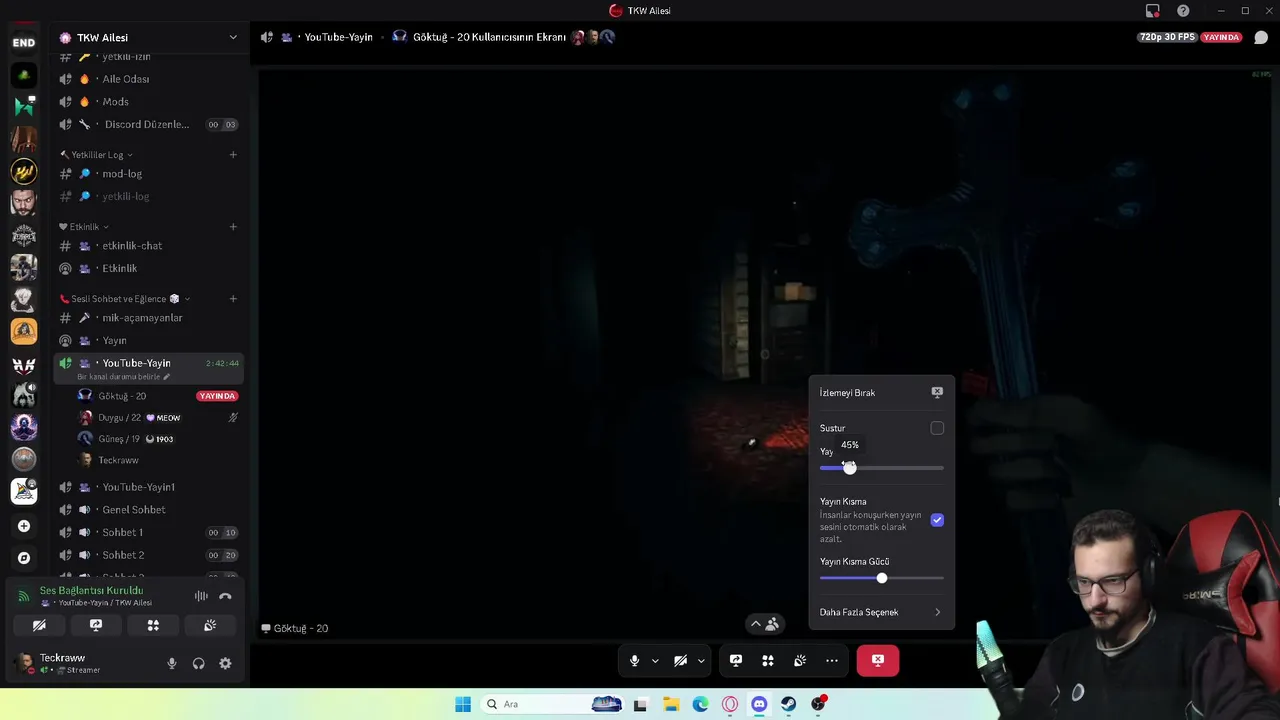Open noise suppression waveform icon
1280x720 pixels.
tap(201, 596)
